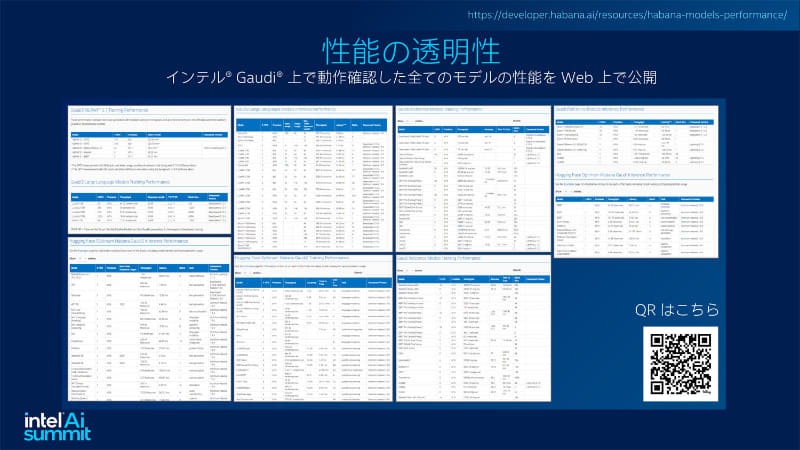Click the QR code image
The width and height of the screenshot is (800, 450).
[680, 364]
